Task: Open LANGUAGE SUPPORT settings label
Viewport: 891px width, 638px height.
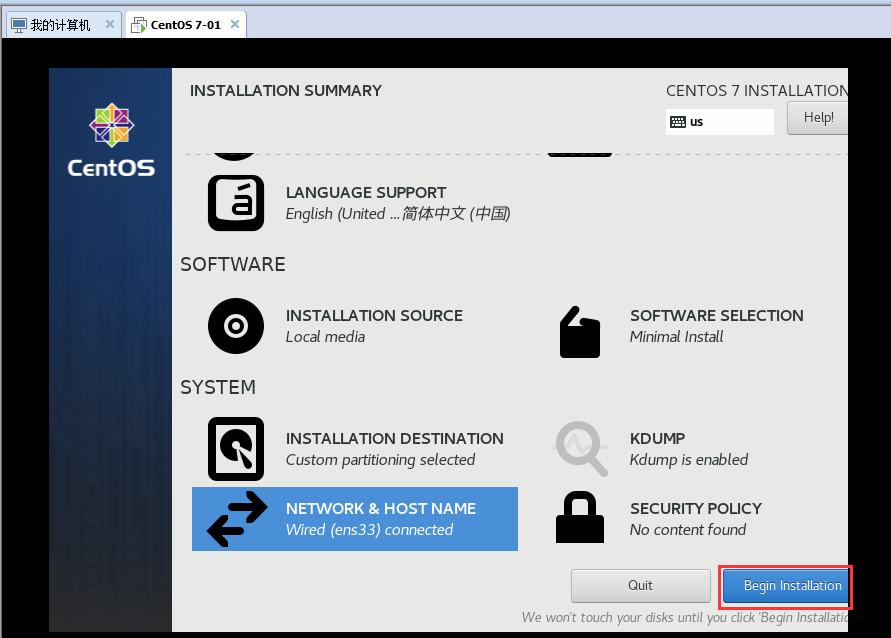Action: [x=366, y=193]
